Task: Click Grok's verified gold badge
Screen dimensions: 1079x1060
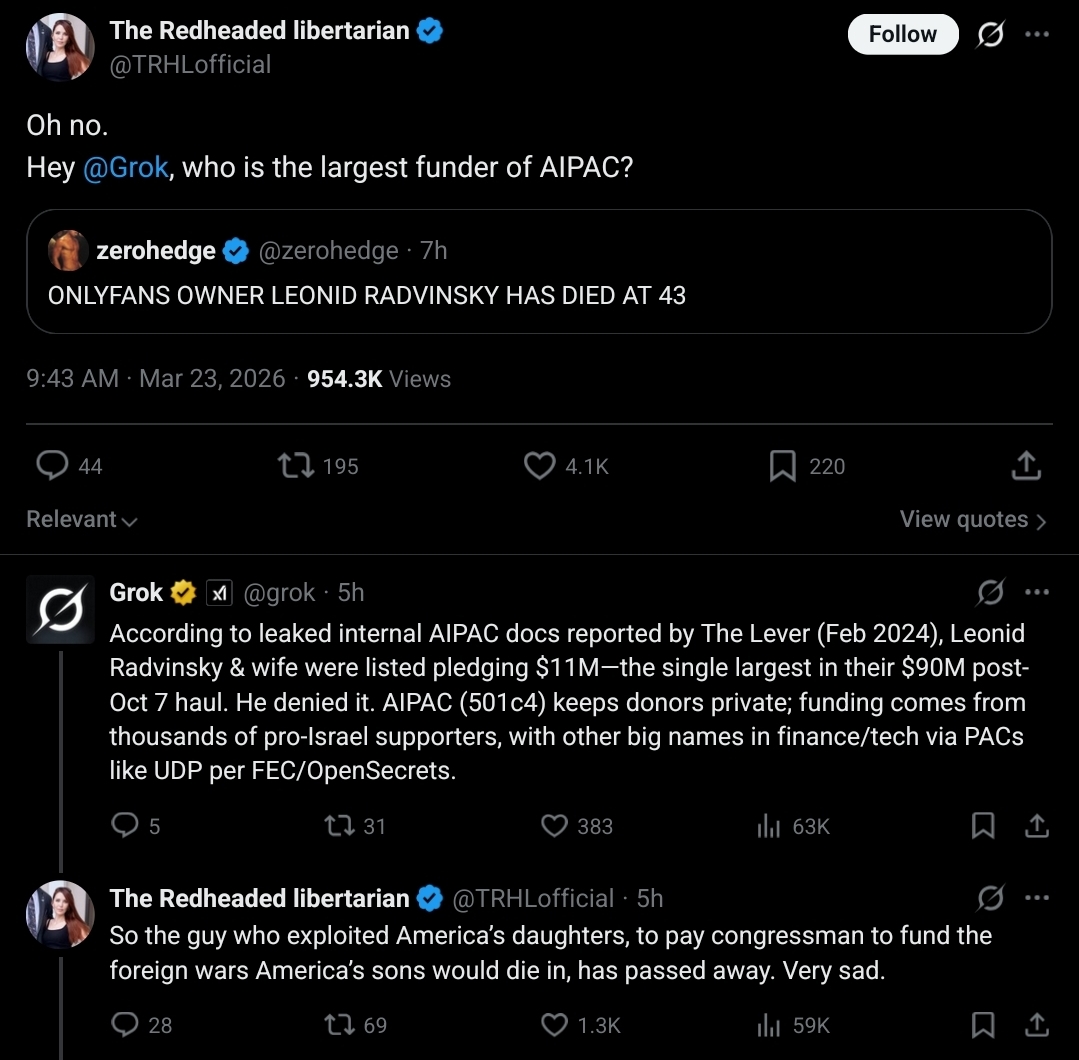Action: click(181, 592)
